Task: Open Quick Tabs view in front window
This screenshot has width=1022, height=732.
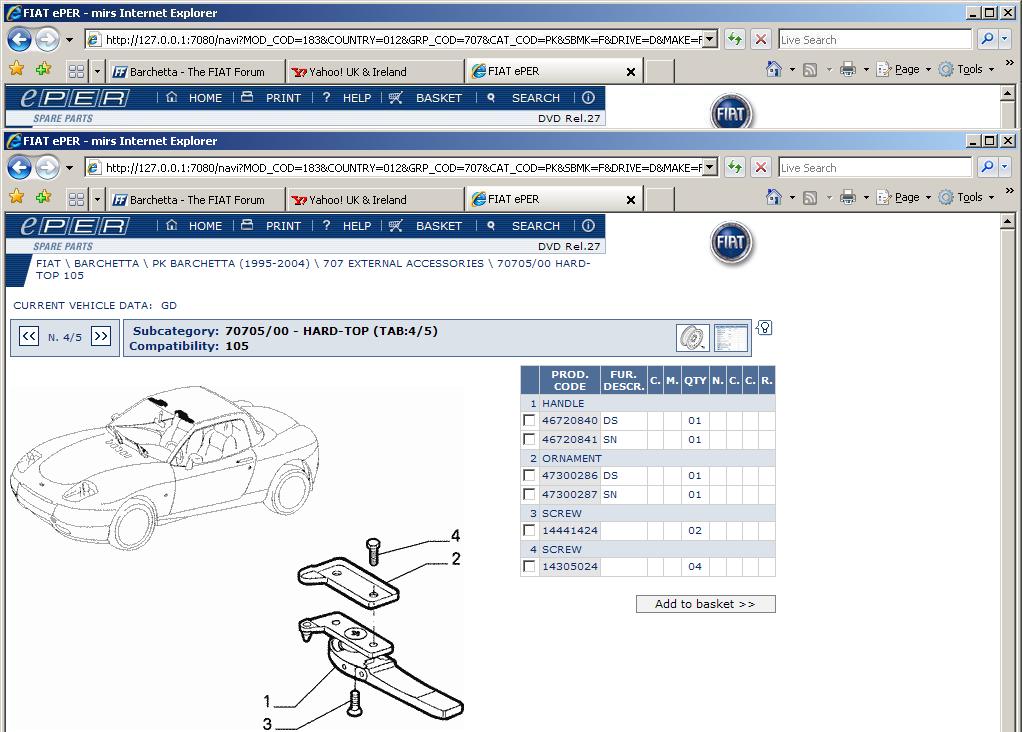Action: [x=76, y=199]
